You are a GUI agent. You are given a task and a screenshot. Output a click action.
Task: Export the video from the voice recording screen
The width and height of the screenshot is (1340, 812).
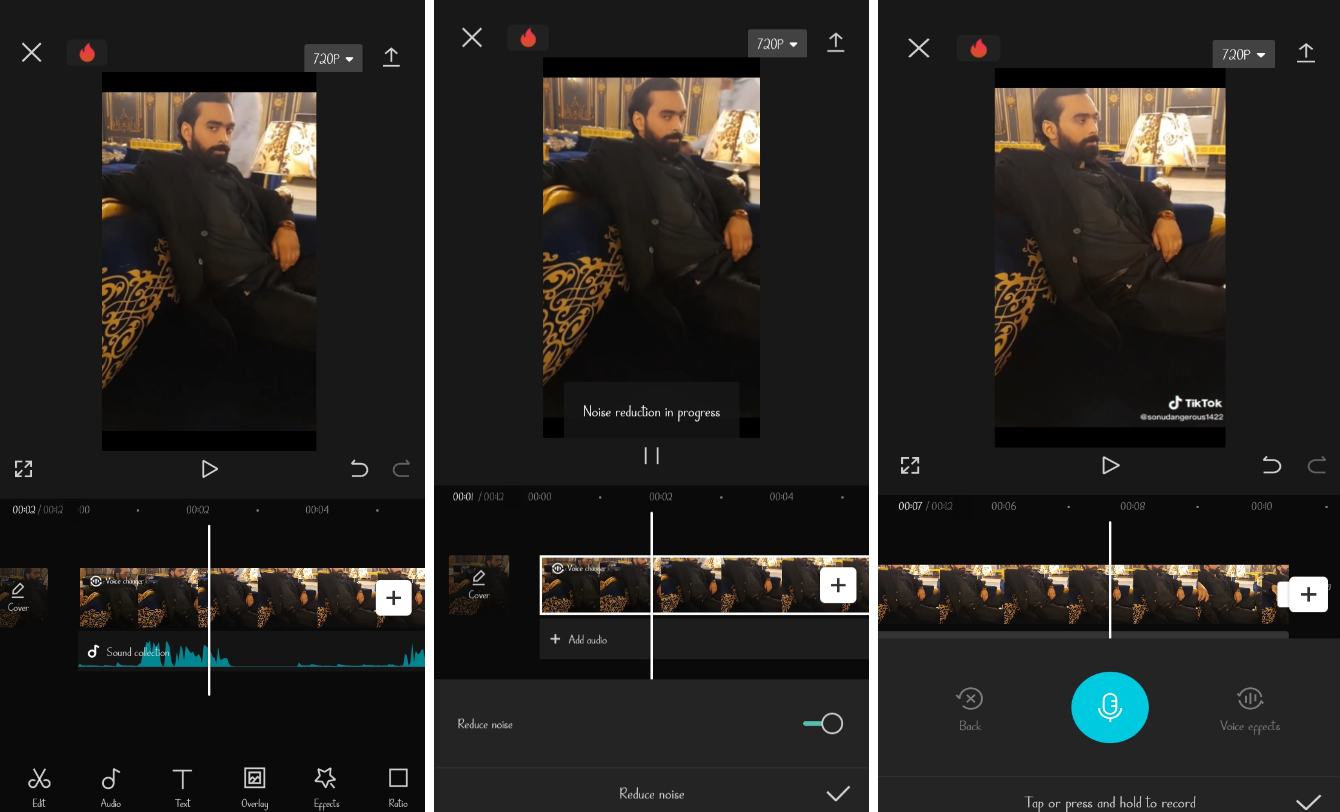coord(1306,53)
